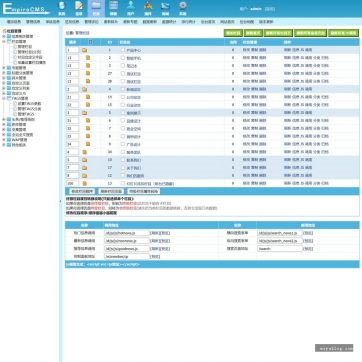
Task: Click the green 增加栏目 button
Action: pos(233,33)
